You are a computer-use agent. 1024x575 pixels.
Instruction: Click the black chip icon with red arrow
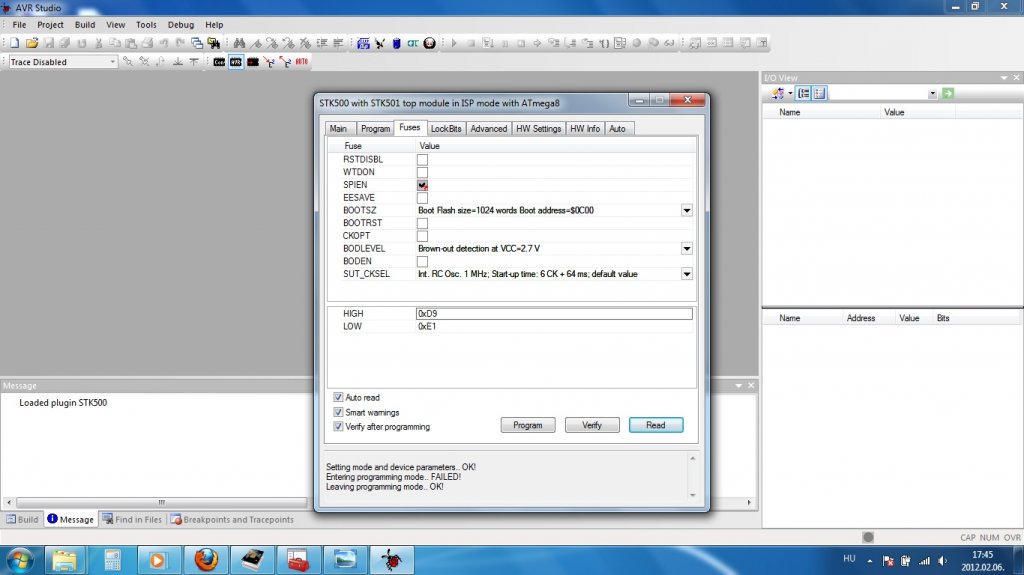253,62
